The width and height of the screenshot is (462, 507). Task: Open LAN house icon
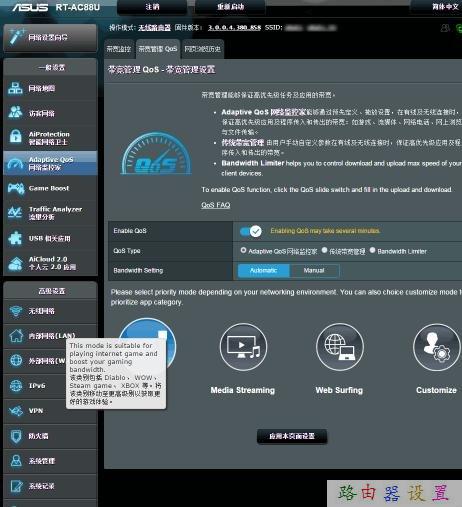[15, 336]
